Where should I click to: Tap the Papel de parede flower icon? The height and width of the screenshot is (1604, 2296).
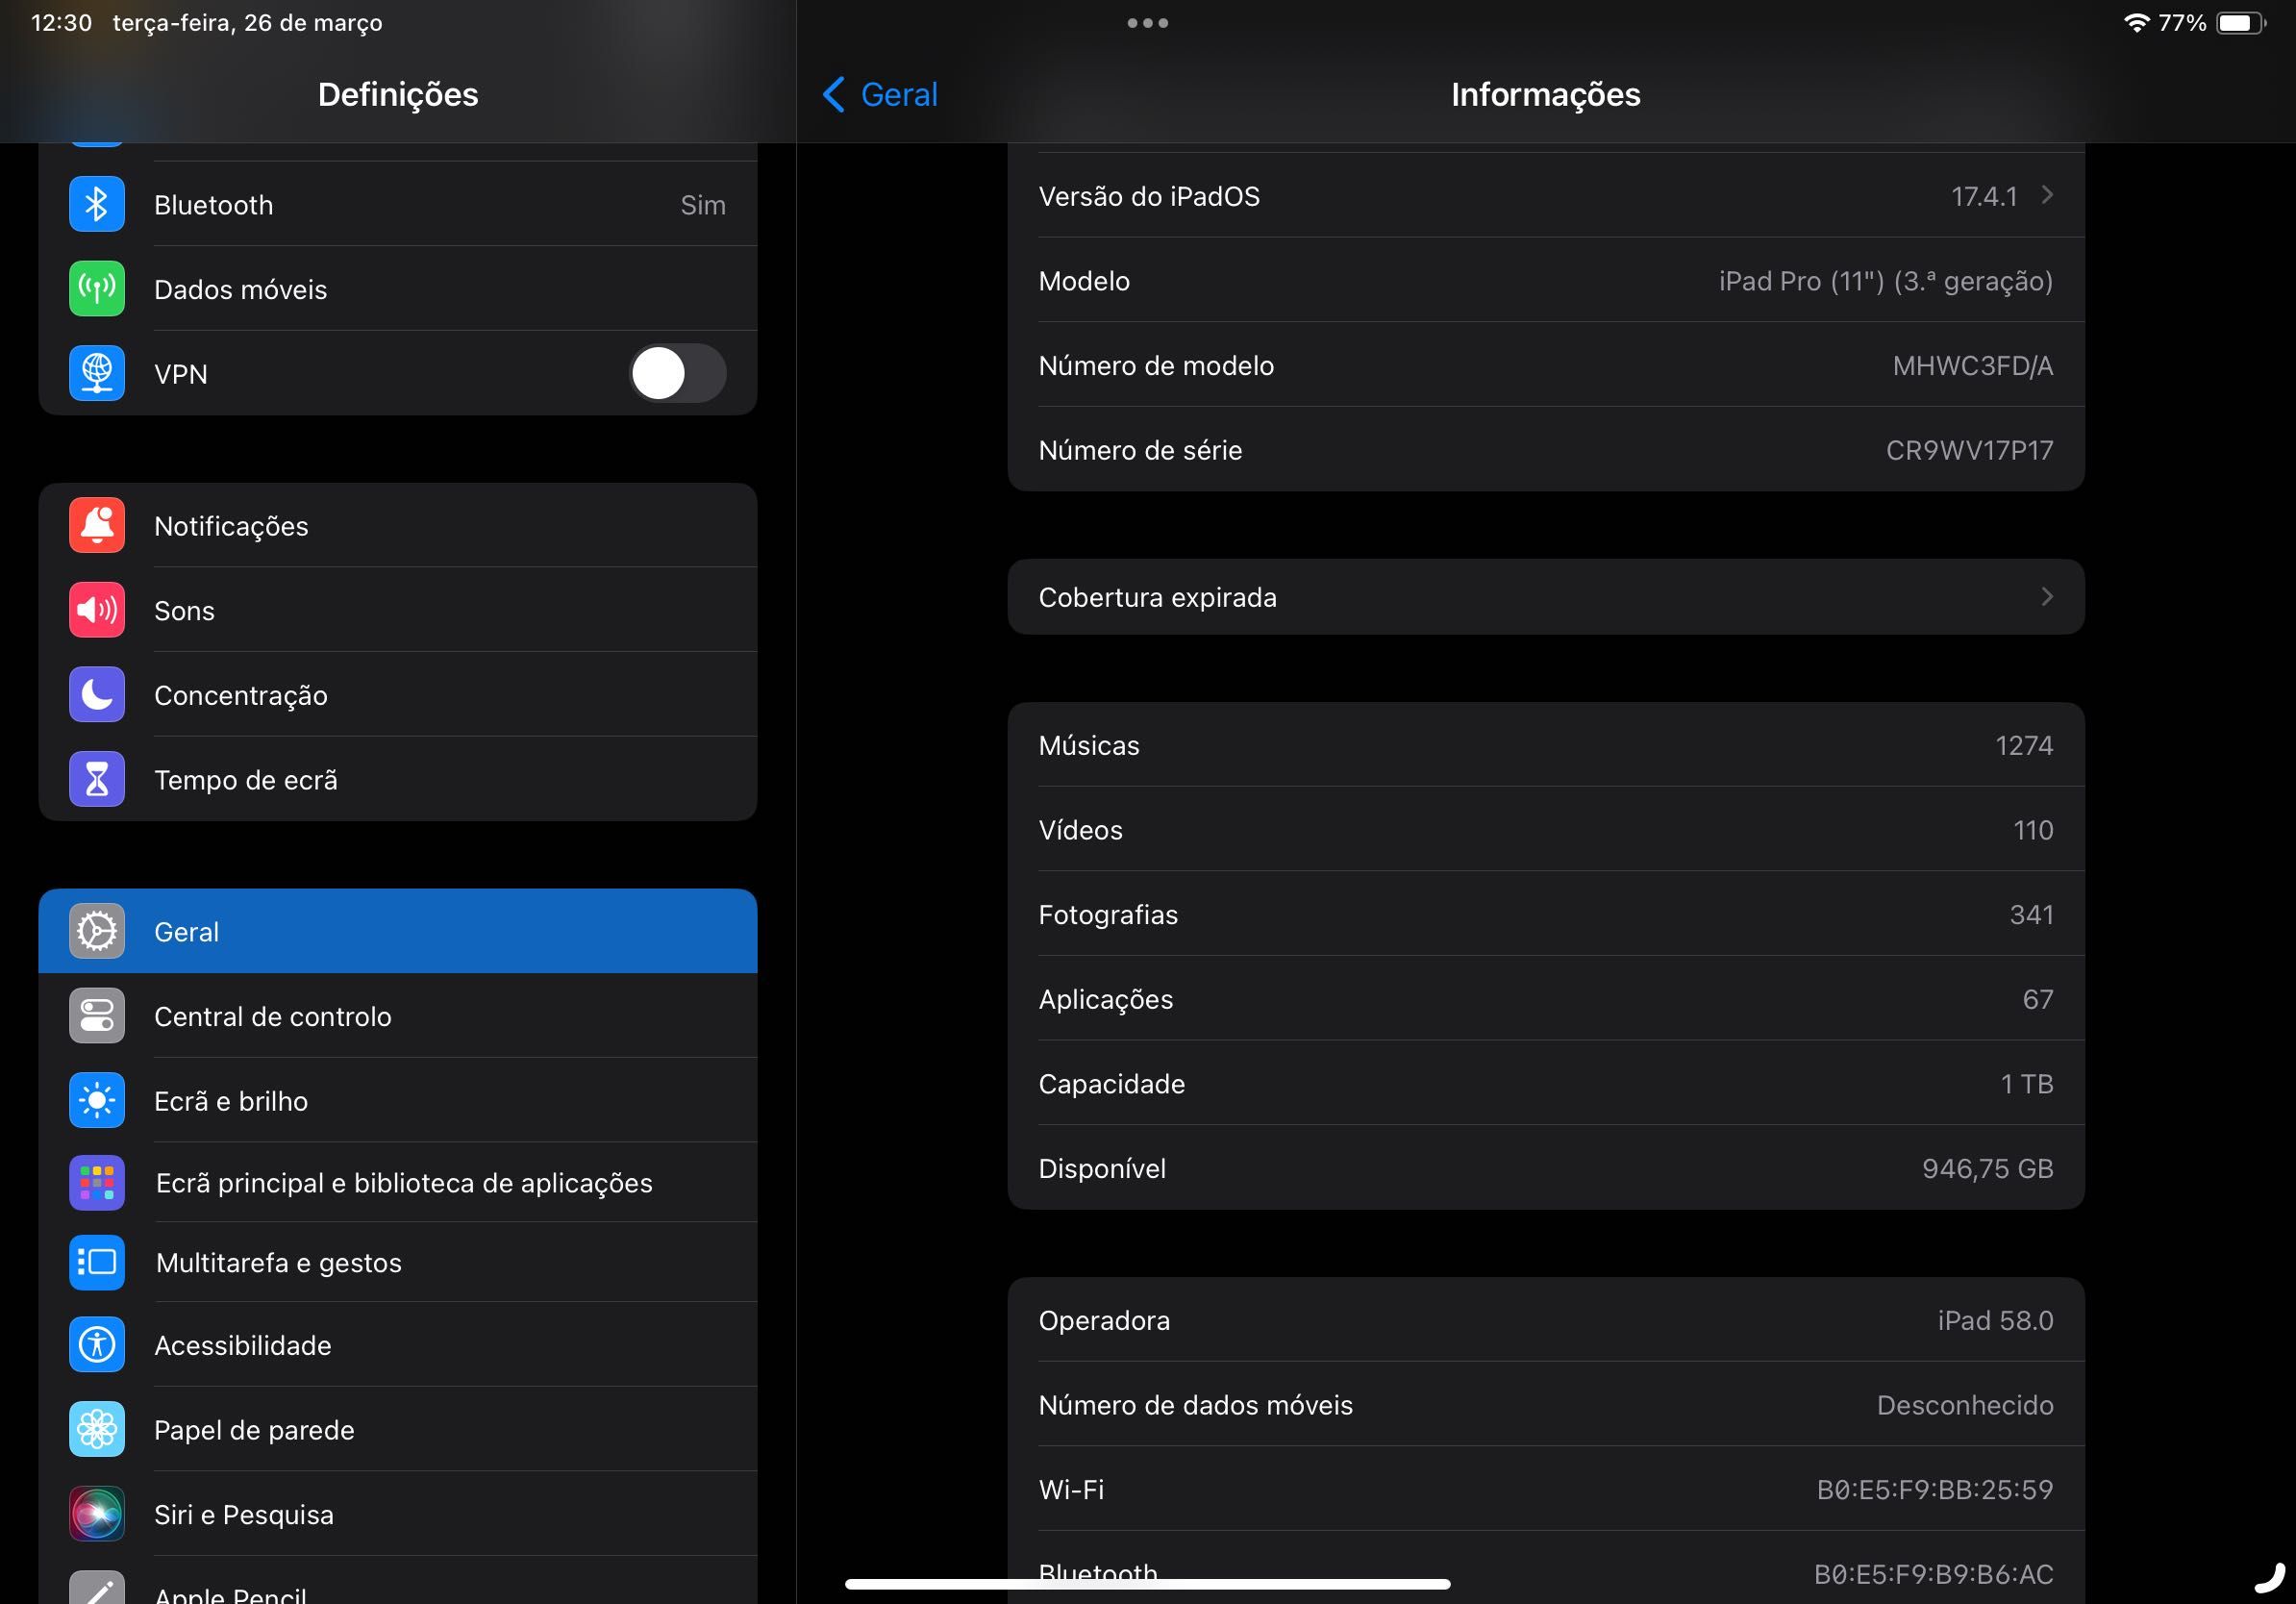point(97,1429)
